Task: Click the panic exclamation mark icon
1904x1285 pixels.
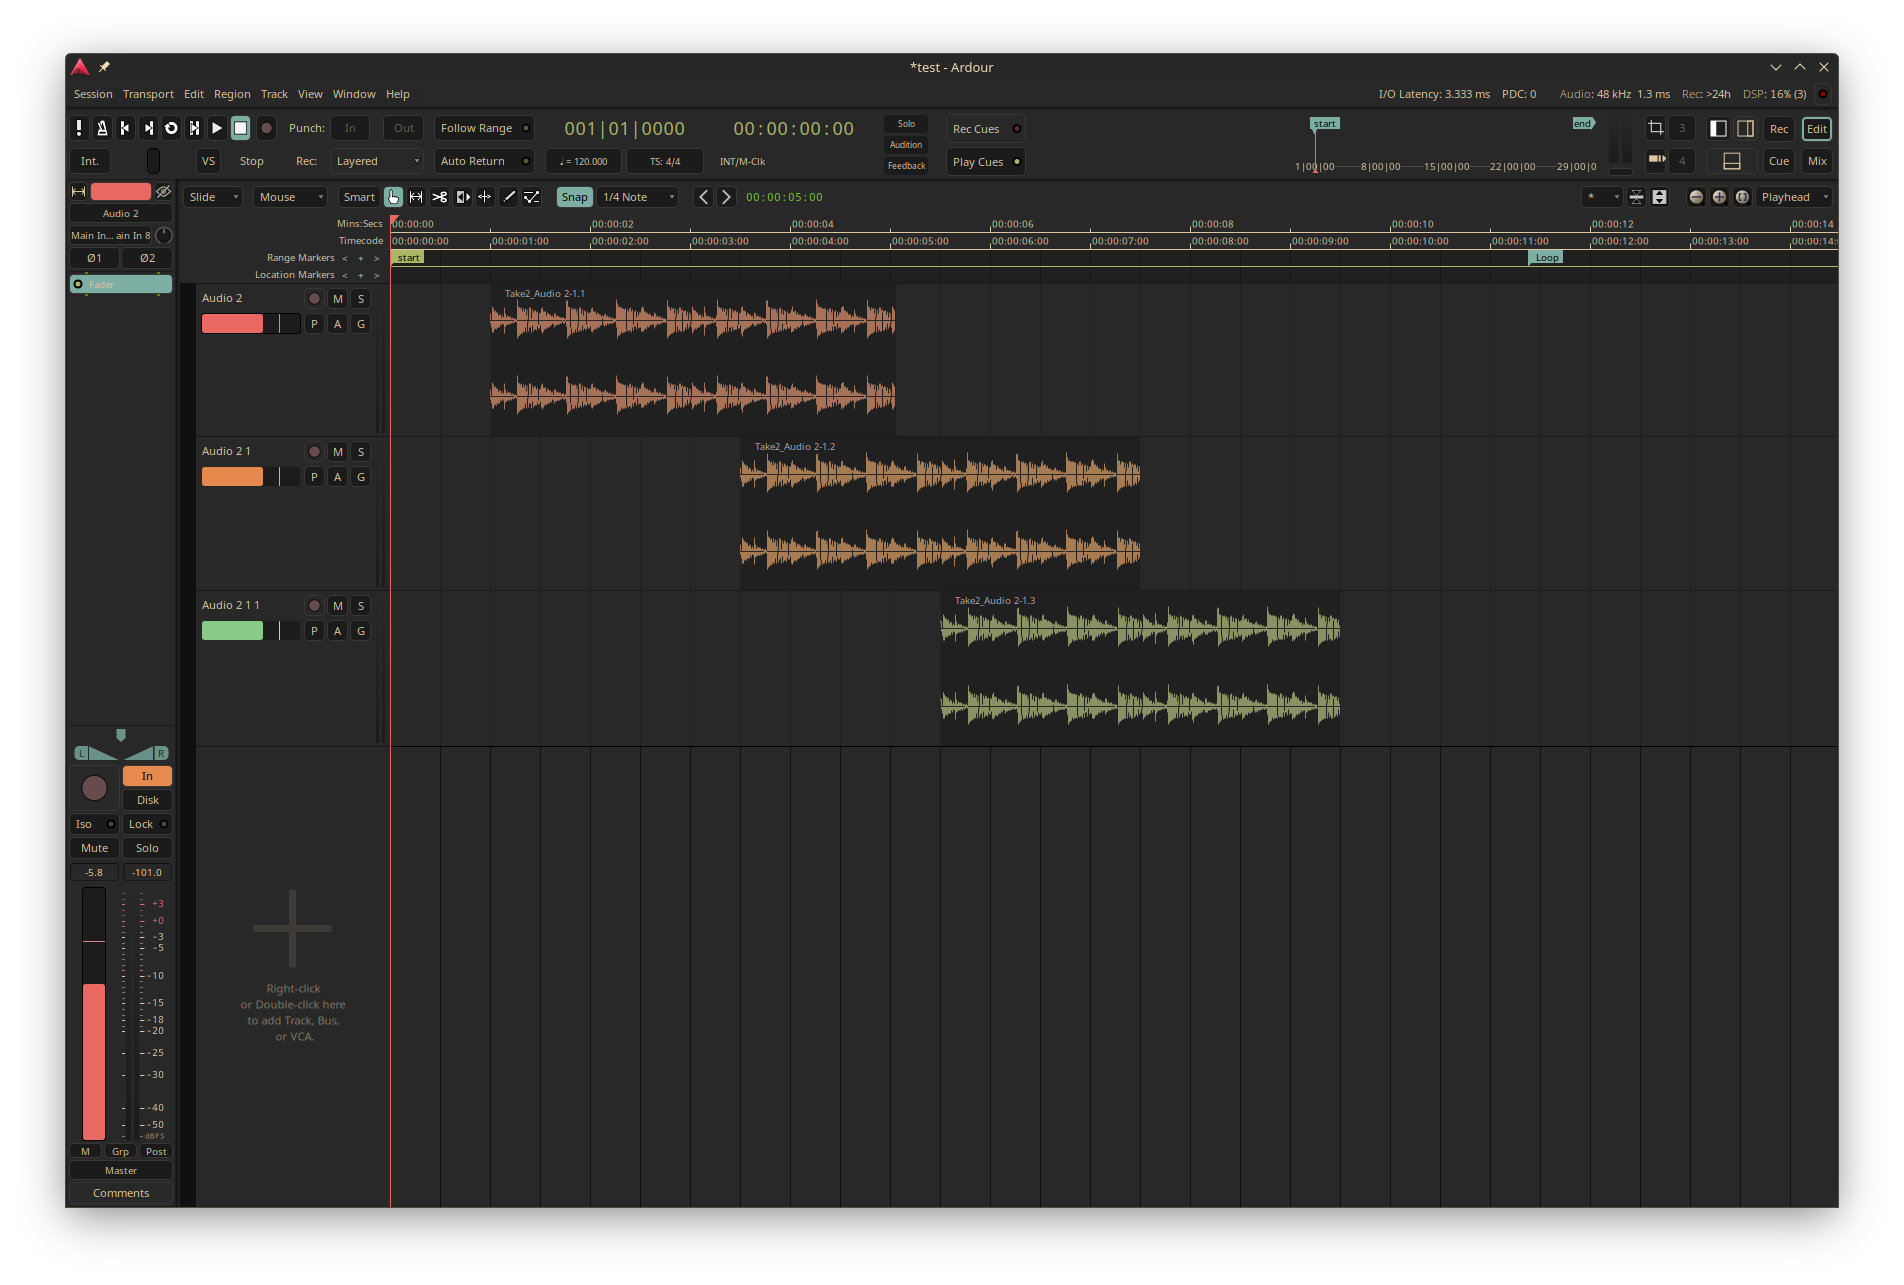Action: pyautogui.click(x=79, y=128)
